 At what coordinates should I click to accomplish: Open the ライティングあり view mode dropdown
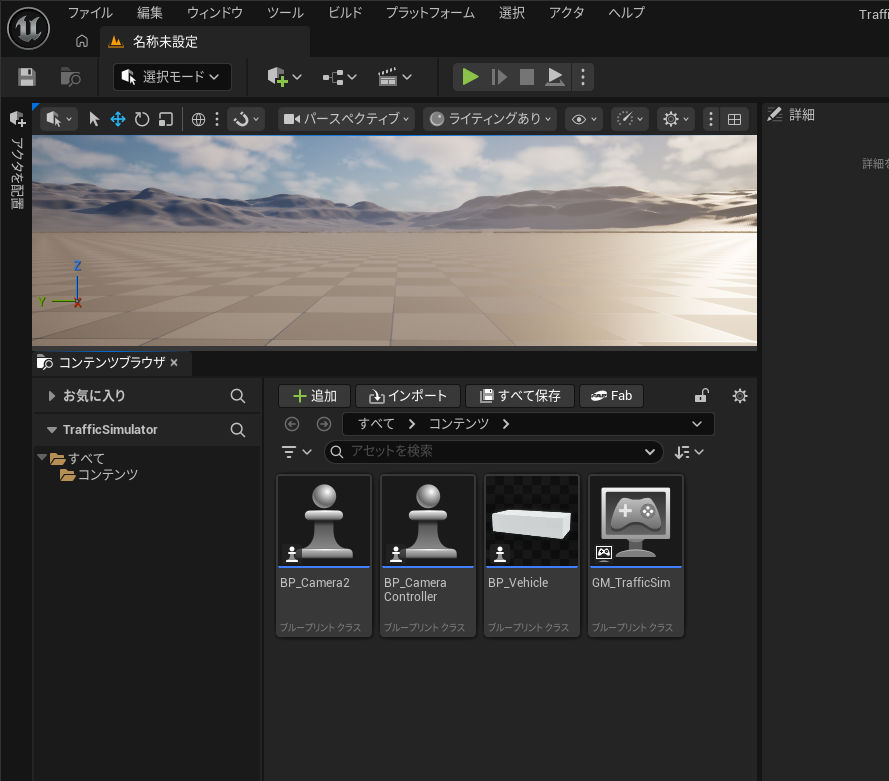[x=489, y=119]
